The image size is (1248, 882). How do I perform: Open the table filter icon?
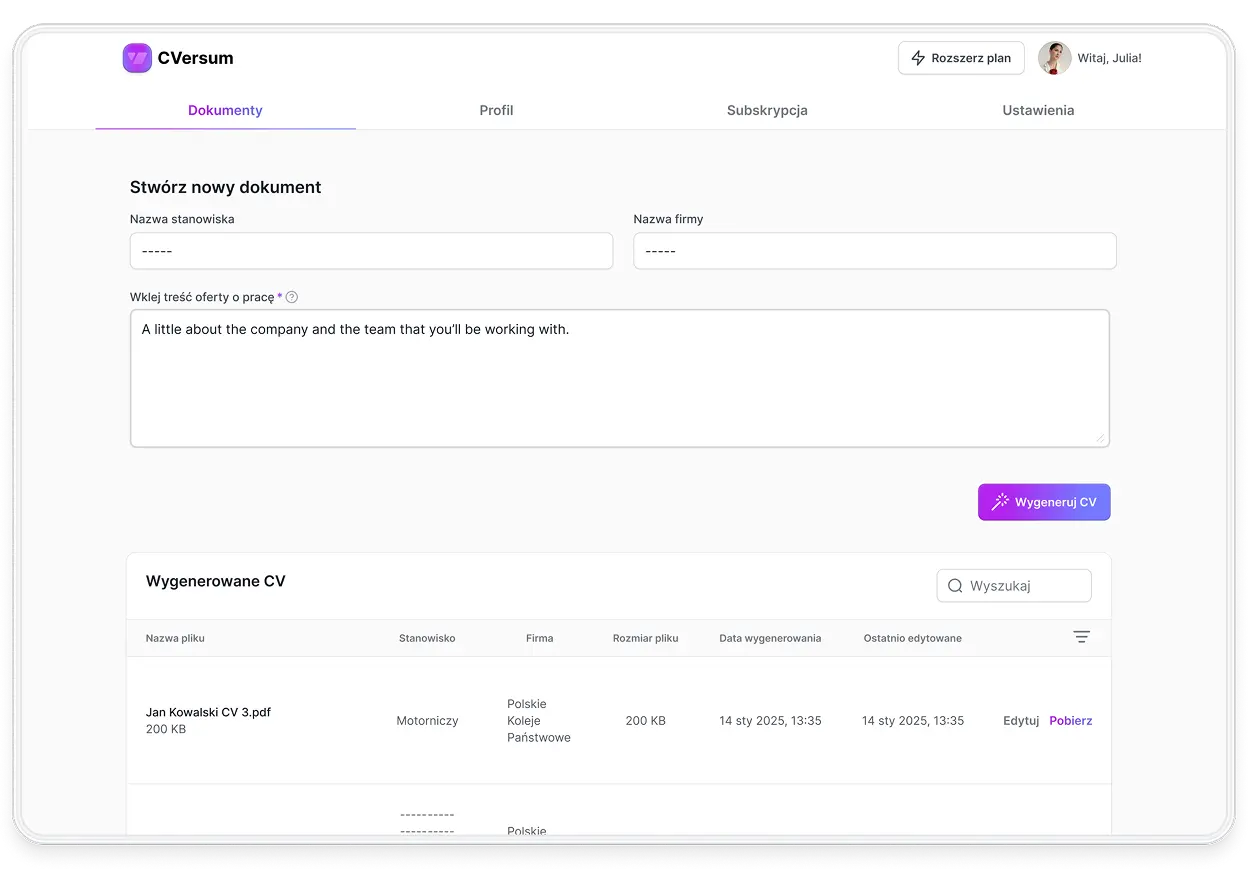click(x=1081, y=637)
